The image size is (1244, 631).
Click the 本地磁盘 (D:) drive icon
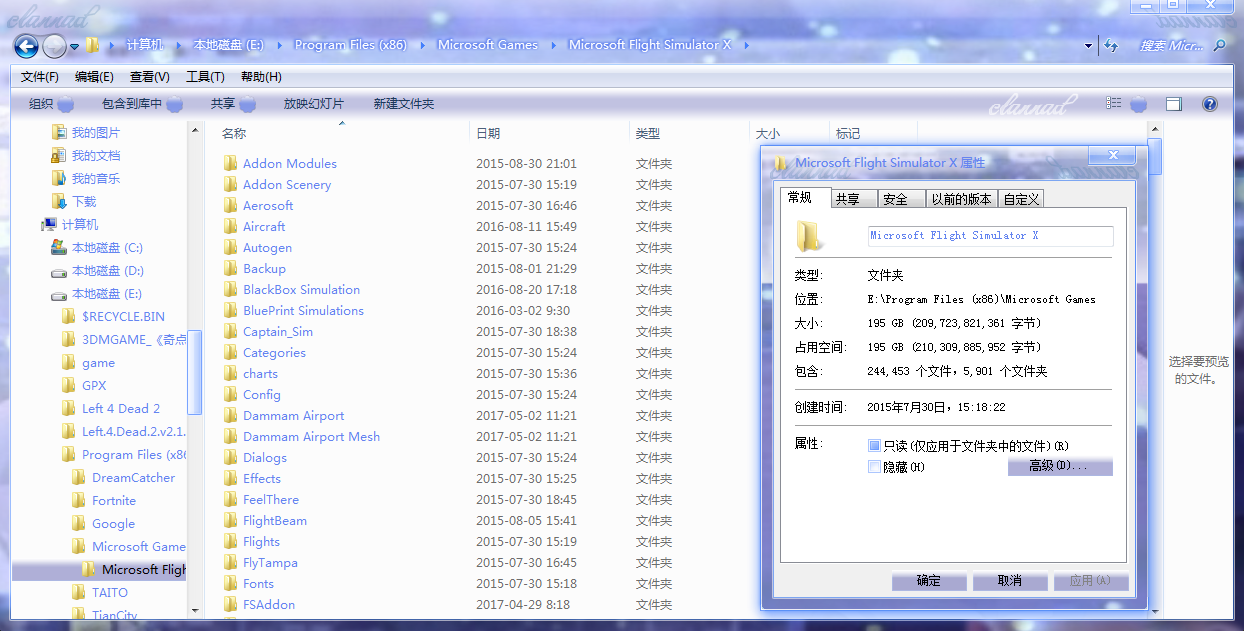click(59, 271)
